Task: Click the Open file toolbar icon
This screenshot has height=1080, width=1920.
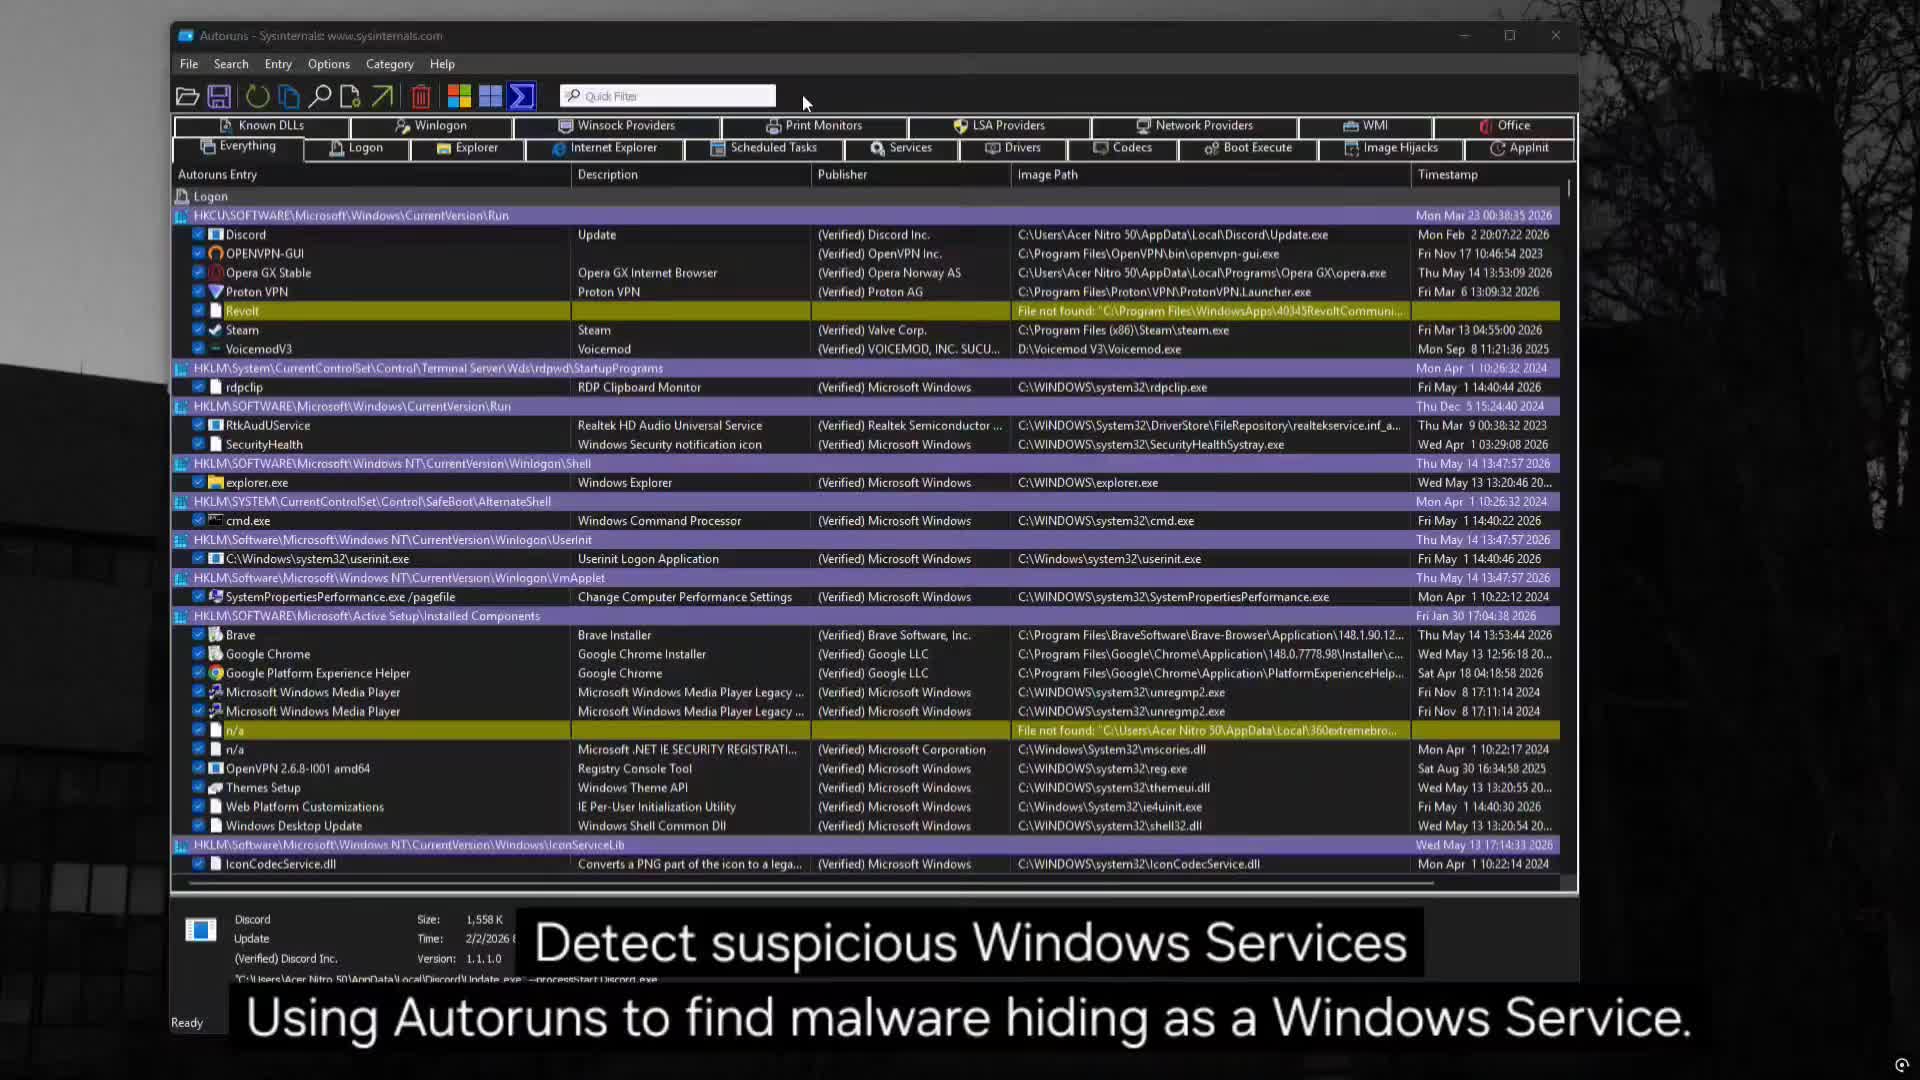Action: pos(187,96)
